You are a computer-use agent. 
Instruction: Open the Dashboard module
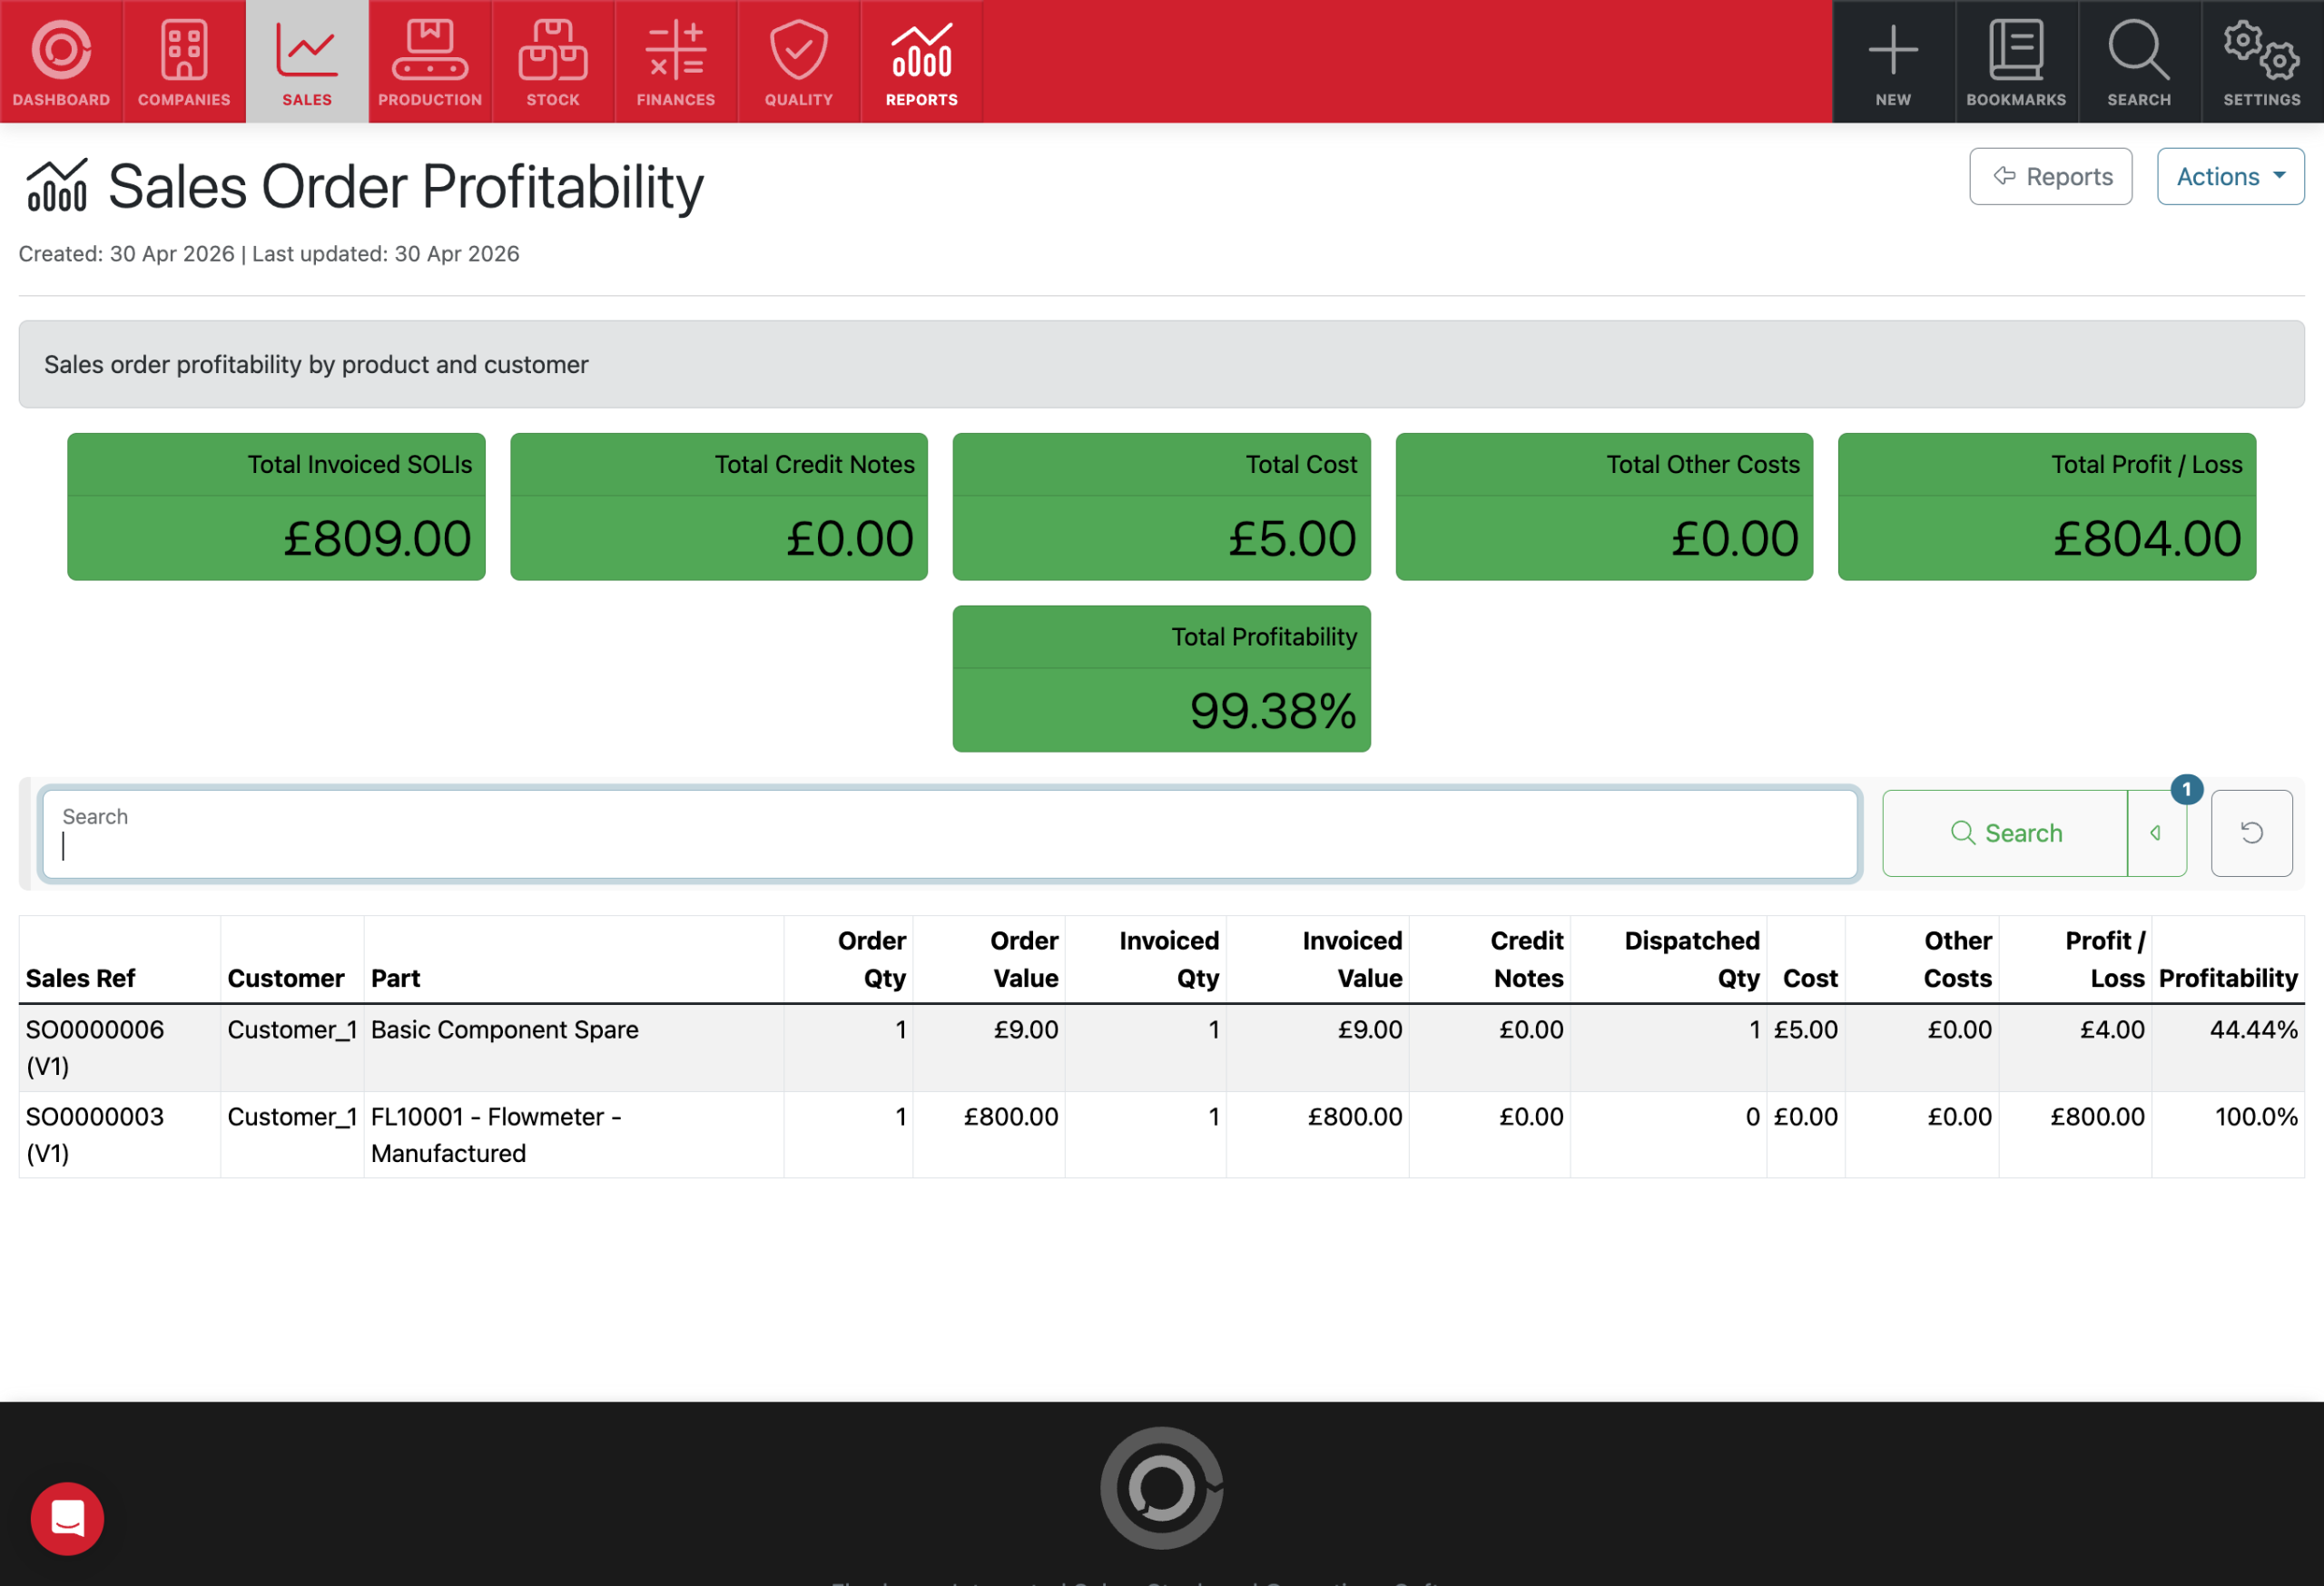(61, 62)
